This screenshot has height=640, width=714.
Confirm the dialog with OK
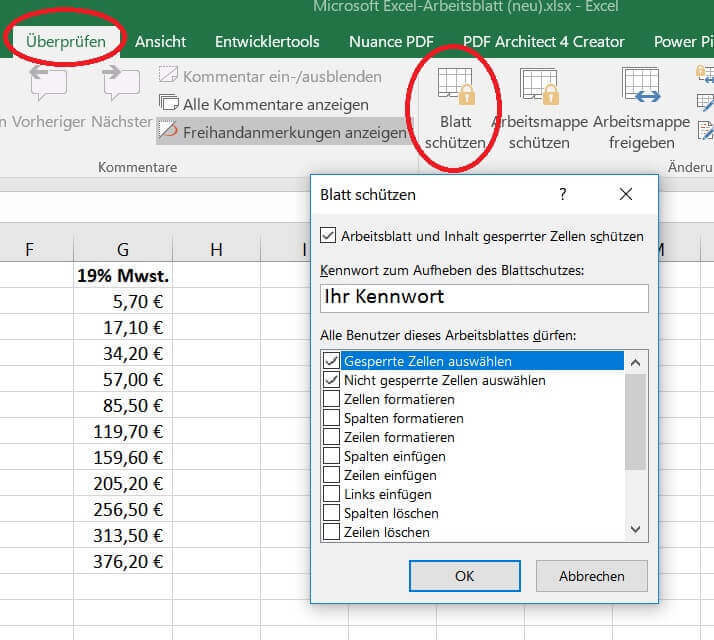464,576
